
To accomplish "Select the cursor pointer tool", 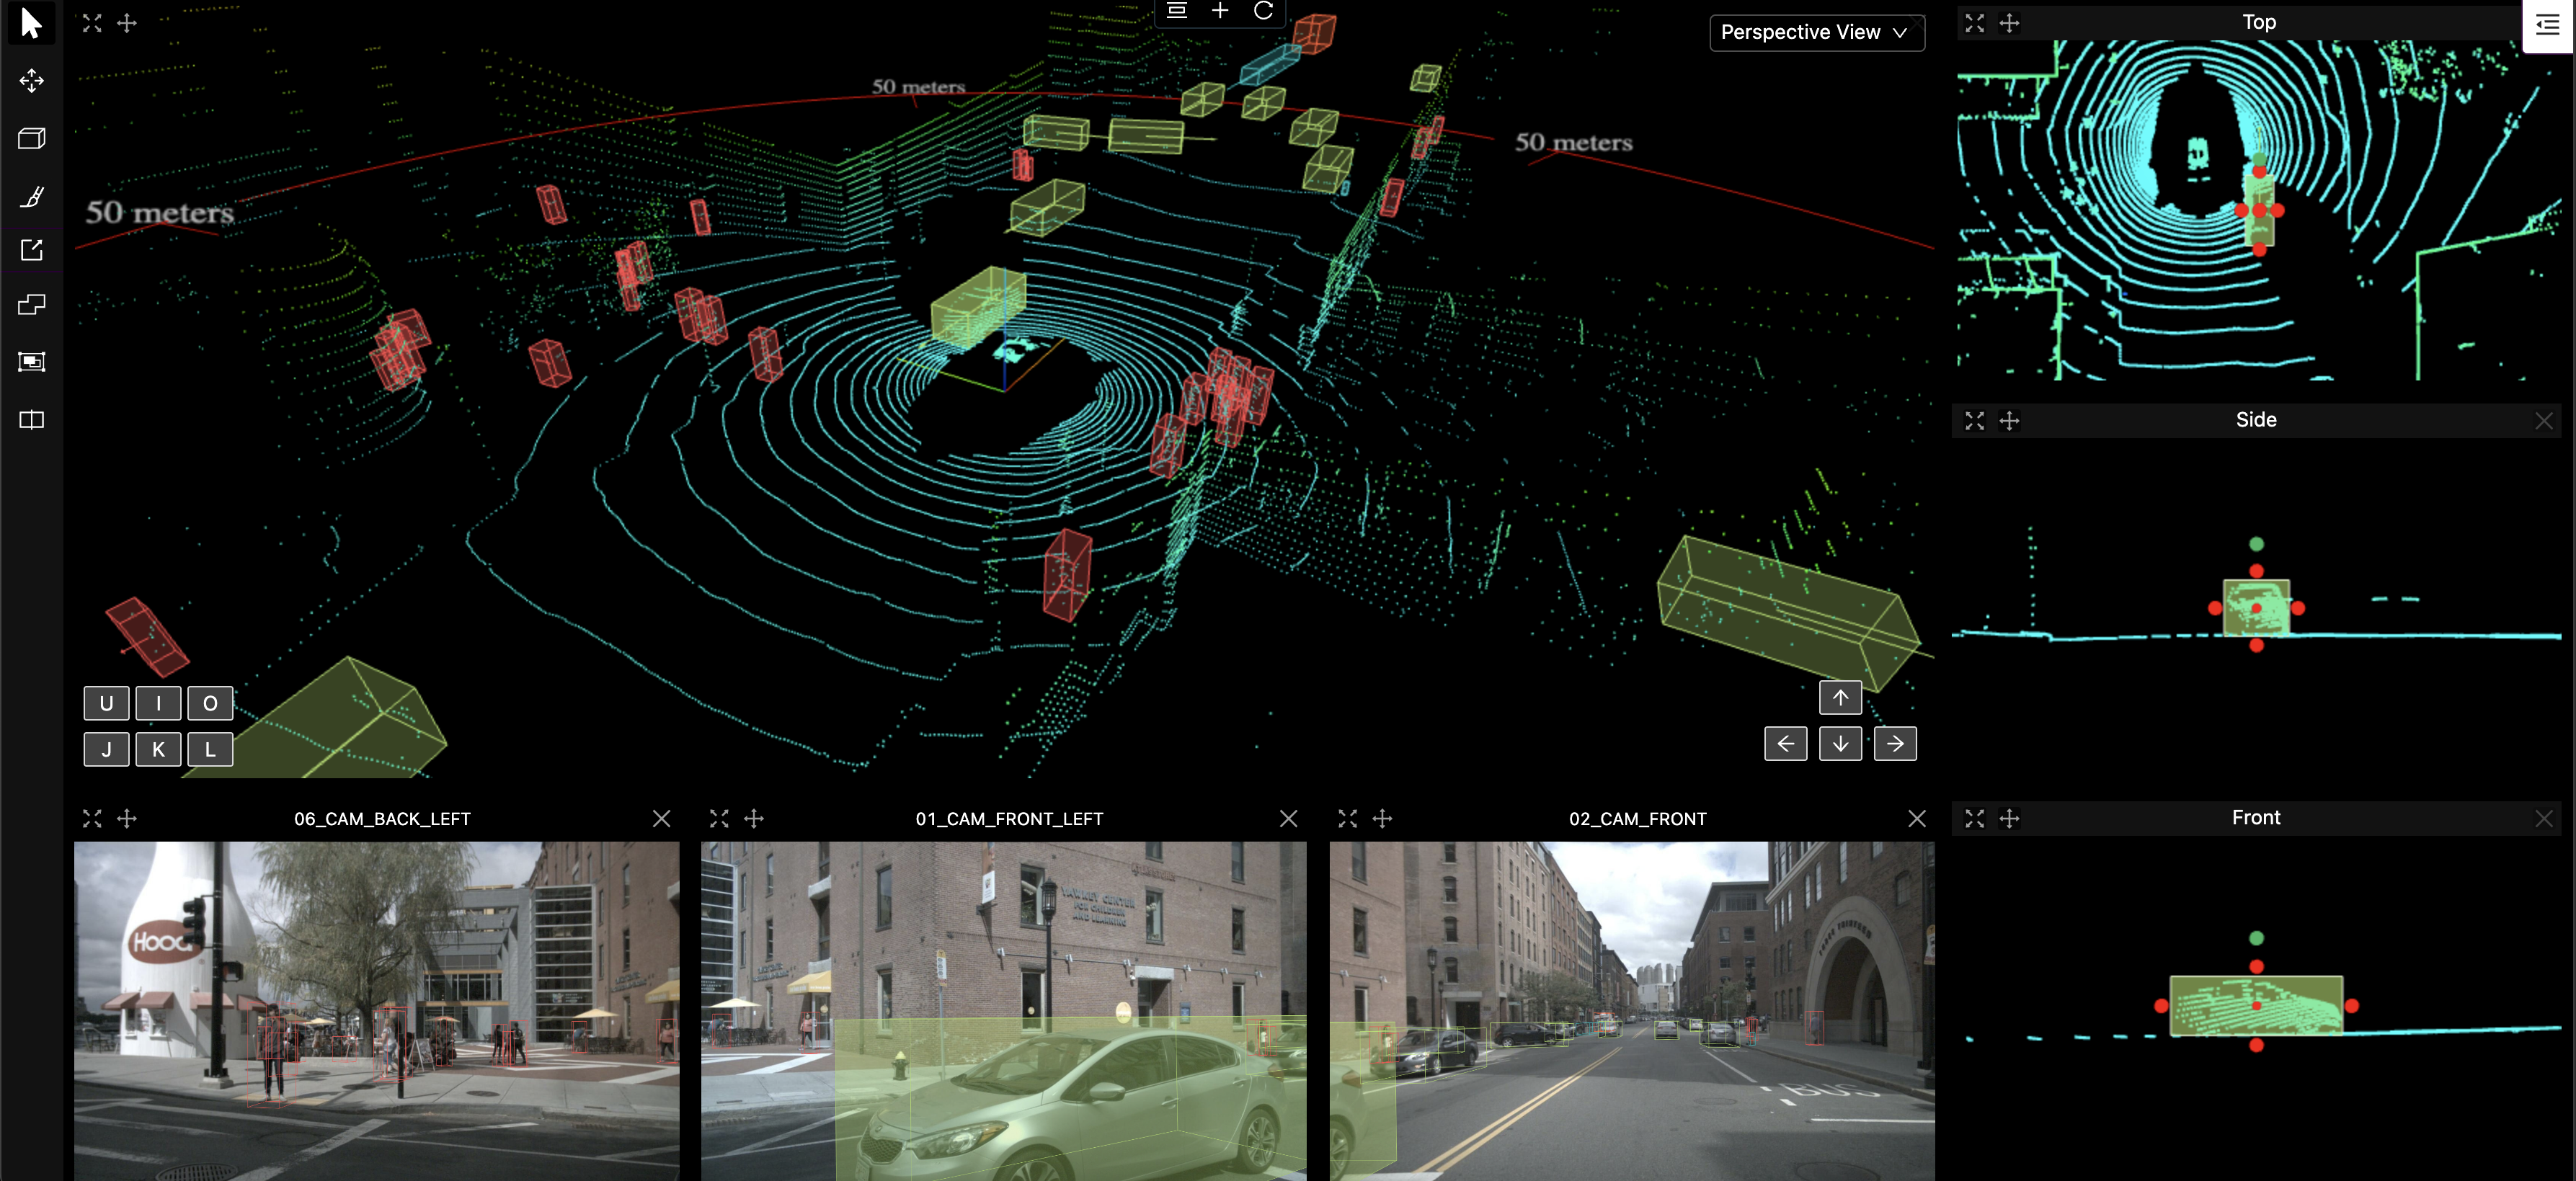I will pos(31,23).
